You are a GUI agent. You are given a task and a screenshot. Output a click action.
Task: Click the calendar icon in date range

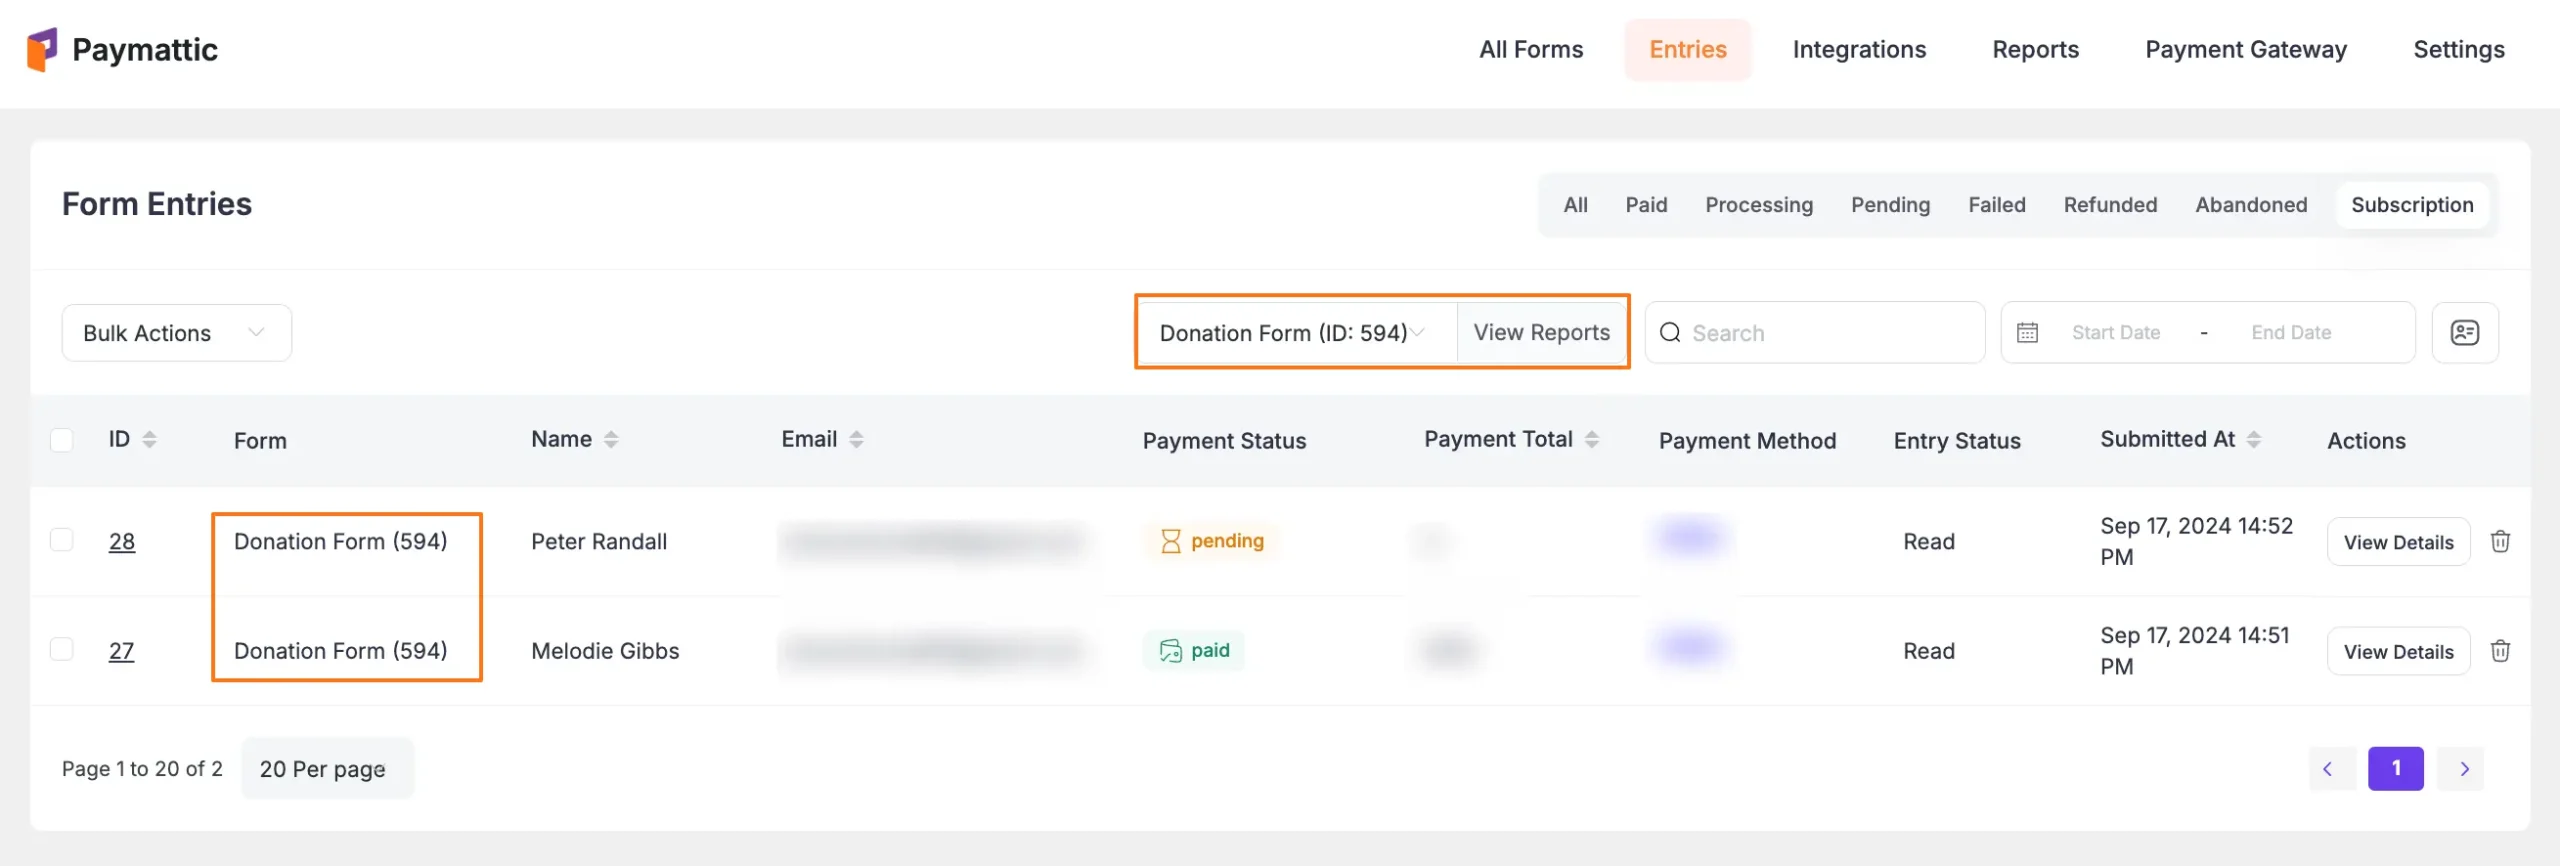tap(2027, 332)
